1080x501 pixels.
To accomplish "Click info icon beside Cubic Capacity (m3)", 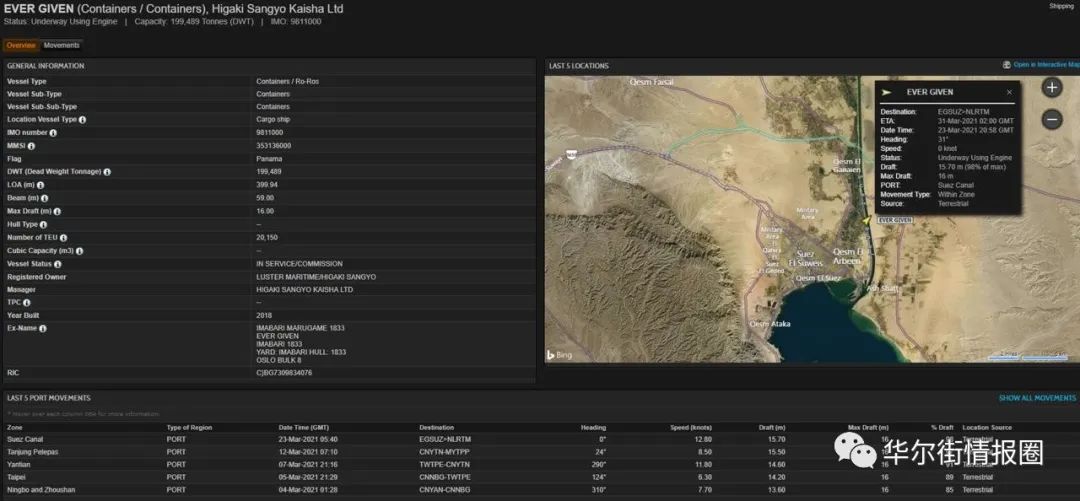I will (x=80, y=252).
